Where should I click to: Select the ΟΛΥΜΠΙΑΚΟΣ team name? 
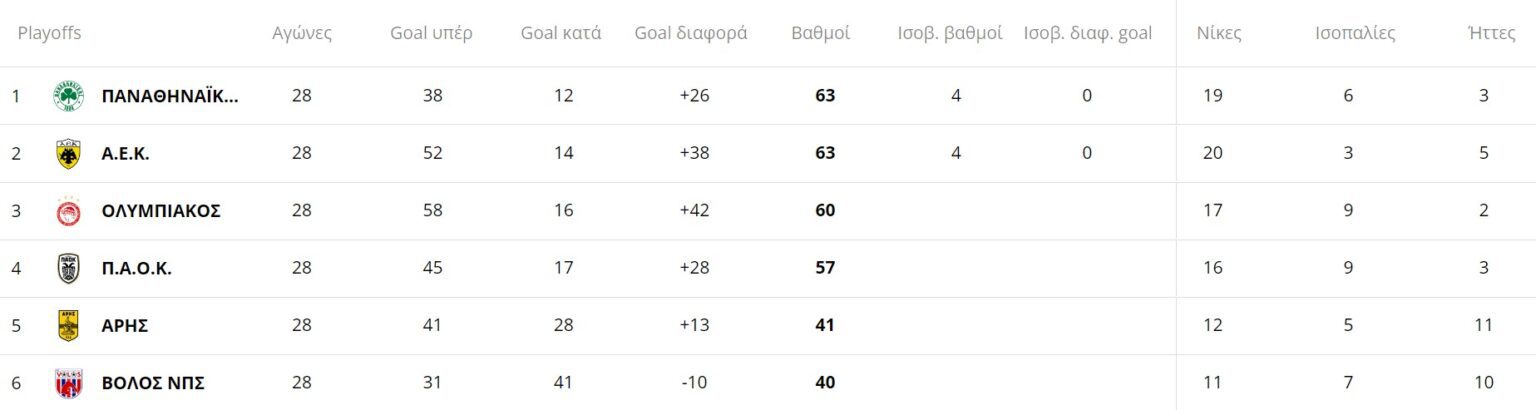tap(161, 211)
